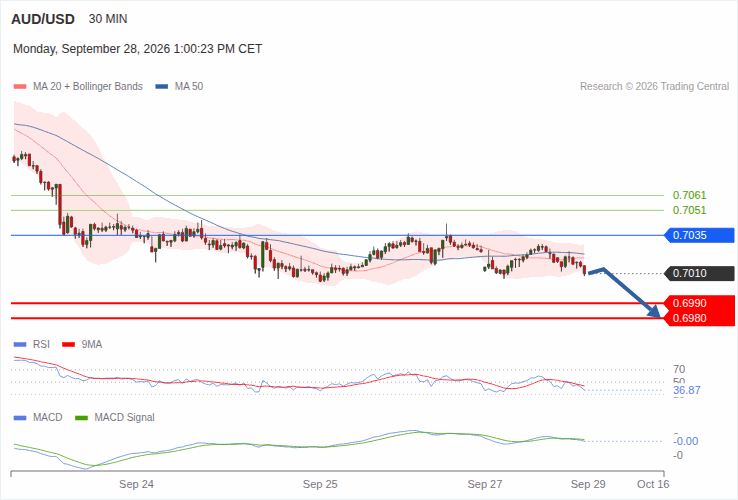Click the 0.6980 red target label
The width and height of the screenshot is (738, 500).
pos(699,318)
